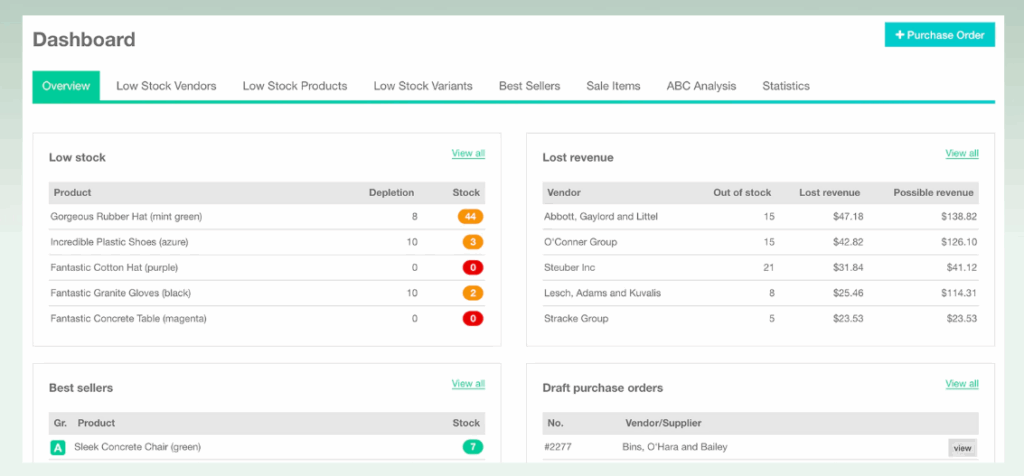
Task: Select Incredible Plastic Shoes (azure)
Action: pyautogui.click(x=120, y=242)
